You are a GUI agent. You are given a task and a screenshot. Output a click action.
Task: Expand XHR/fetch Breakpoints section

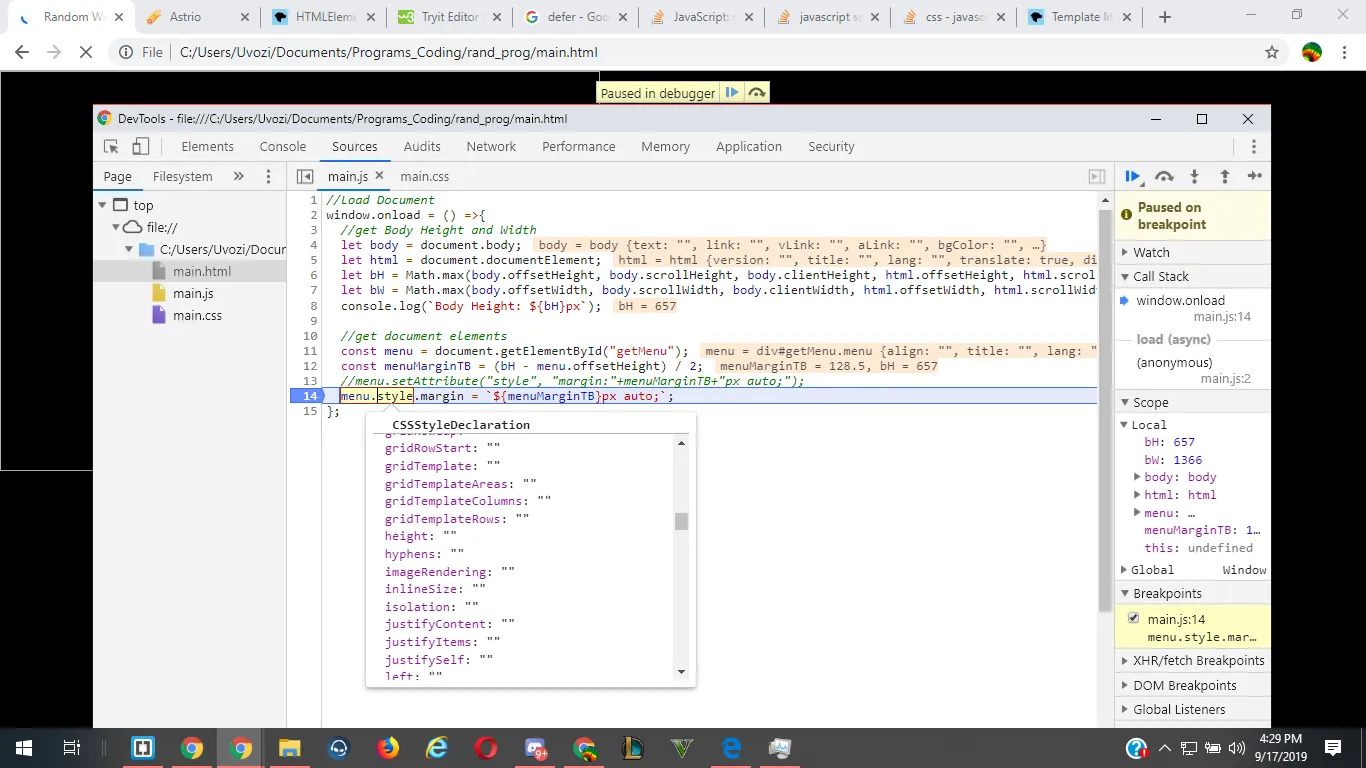coord(1198,660)
